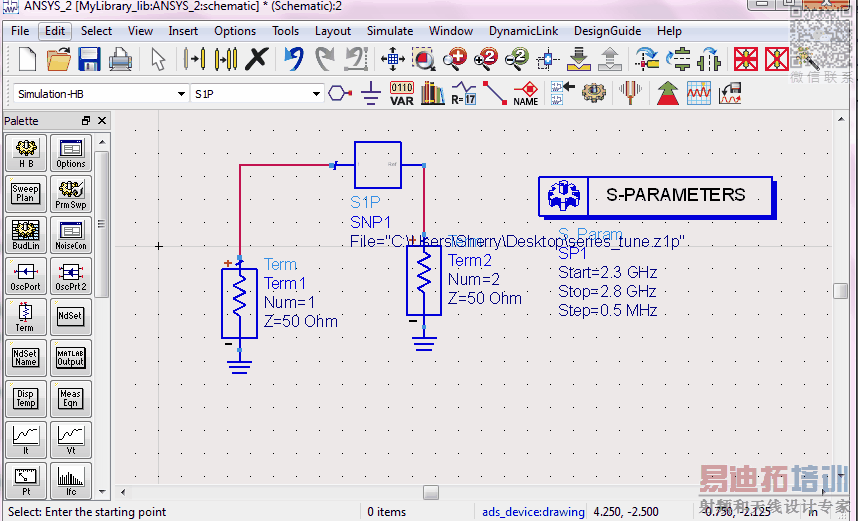The height and width of the screenshot is (521, 858).
Task: Open the Tools menu
Action: point(286,31)
